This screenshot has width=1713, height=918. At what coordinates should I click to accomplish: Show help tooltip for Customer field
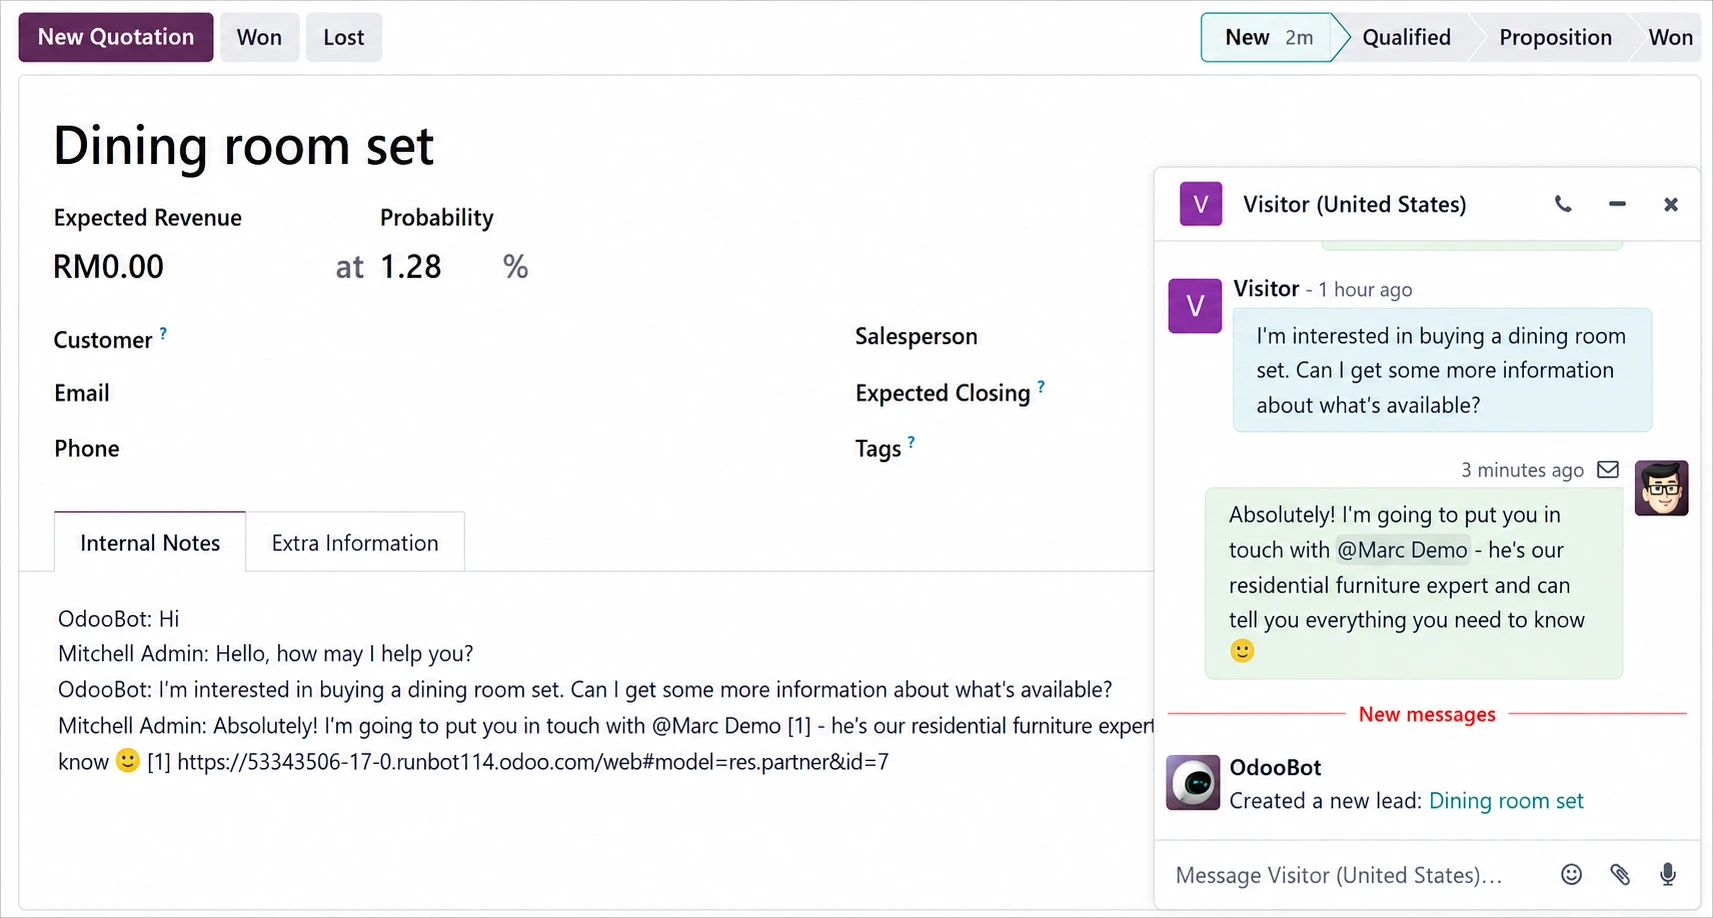(163, 333)
